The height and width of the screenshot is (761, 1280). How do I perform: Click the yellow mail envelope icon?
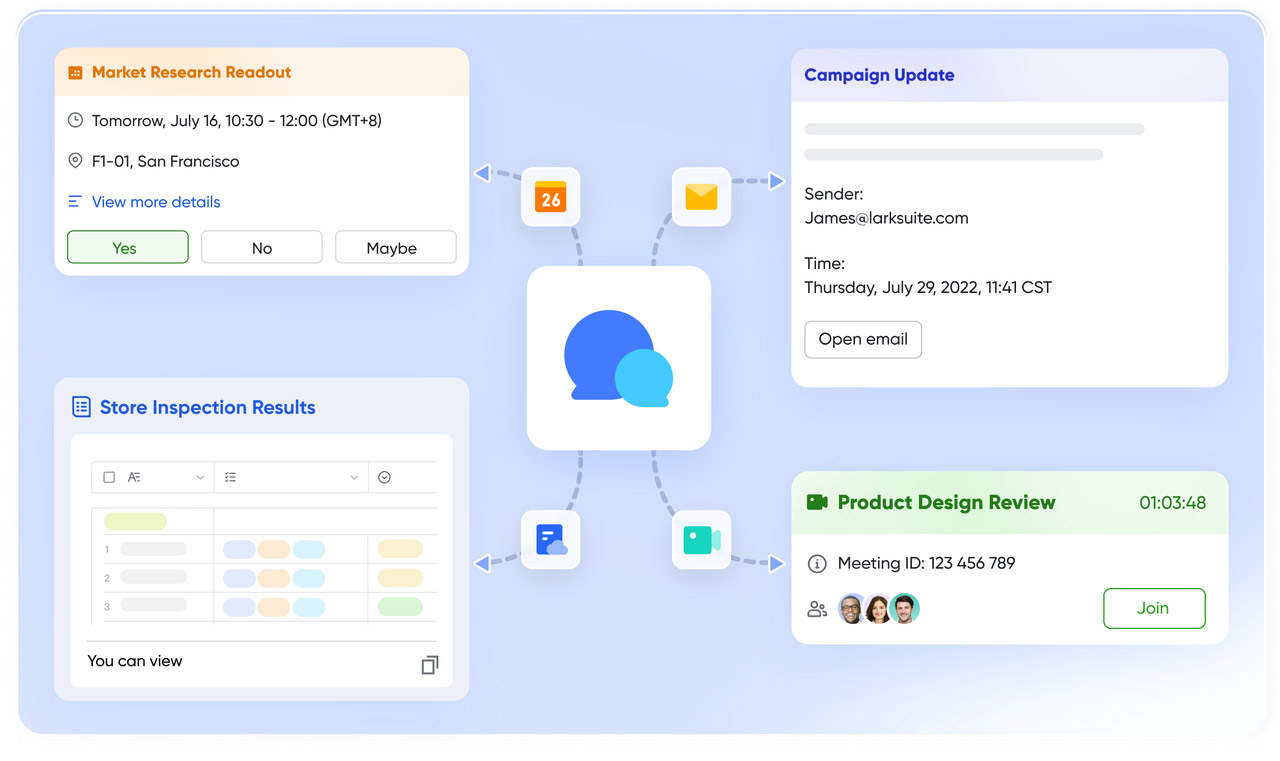pos(701,197)
